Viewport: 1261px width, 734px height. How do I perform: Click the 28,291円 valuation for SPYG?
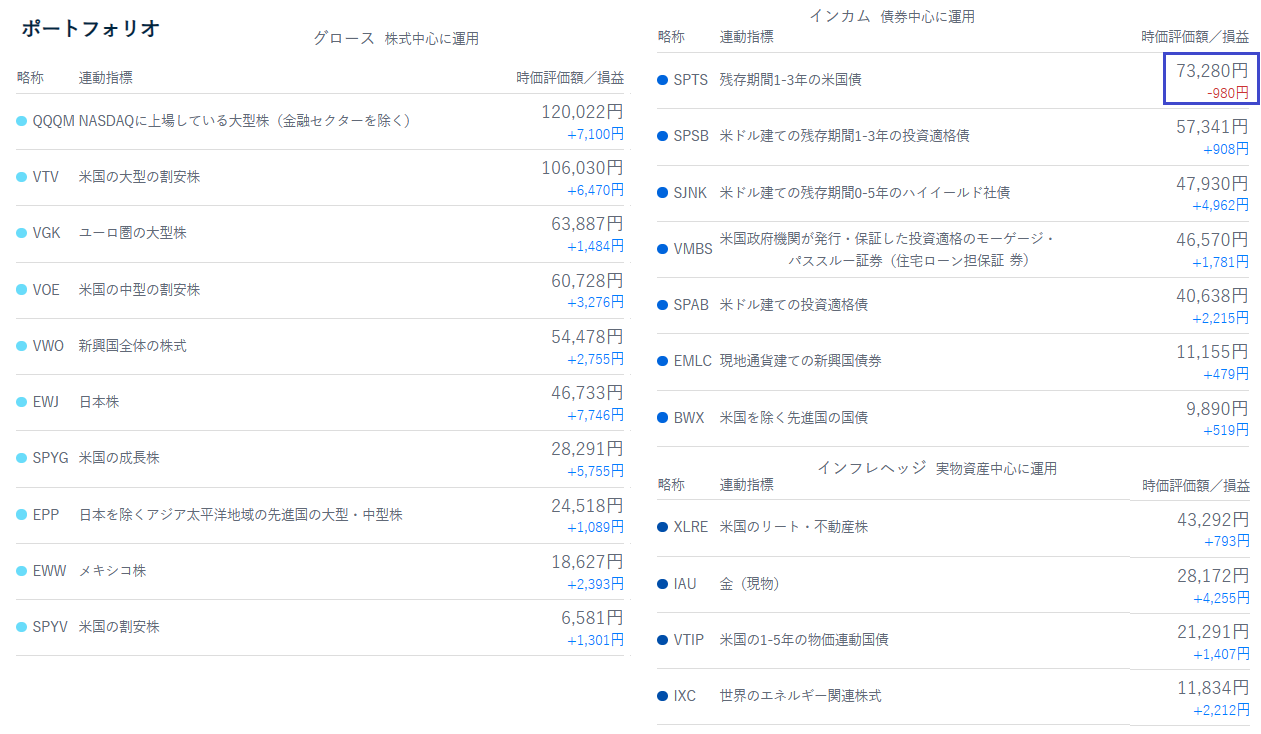[x=587, y=449]
